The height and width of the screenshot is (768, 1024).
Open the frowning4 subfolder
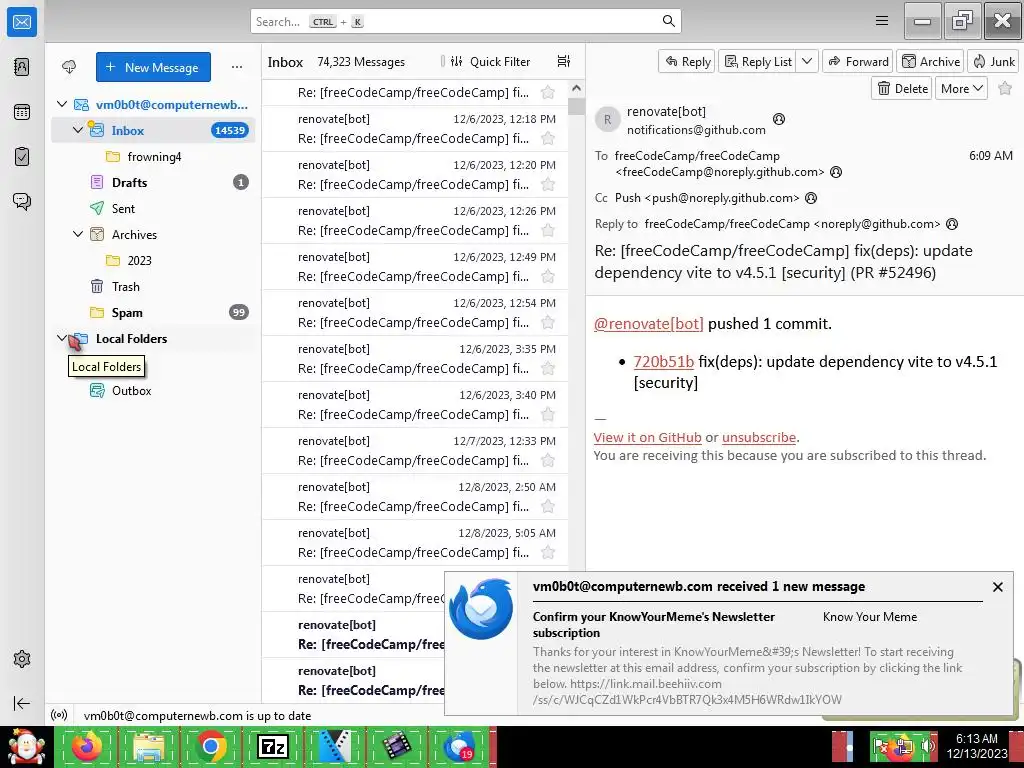(153, 156)
